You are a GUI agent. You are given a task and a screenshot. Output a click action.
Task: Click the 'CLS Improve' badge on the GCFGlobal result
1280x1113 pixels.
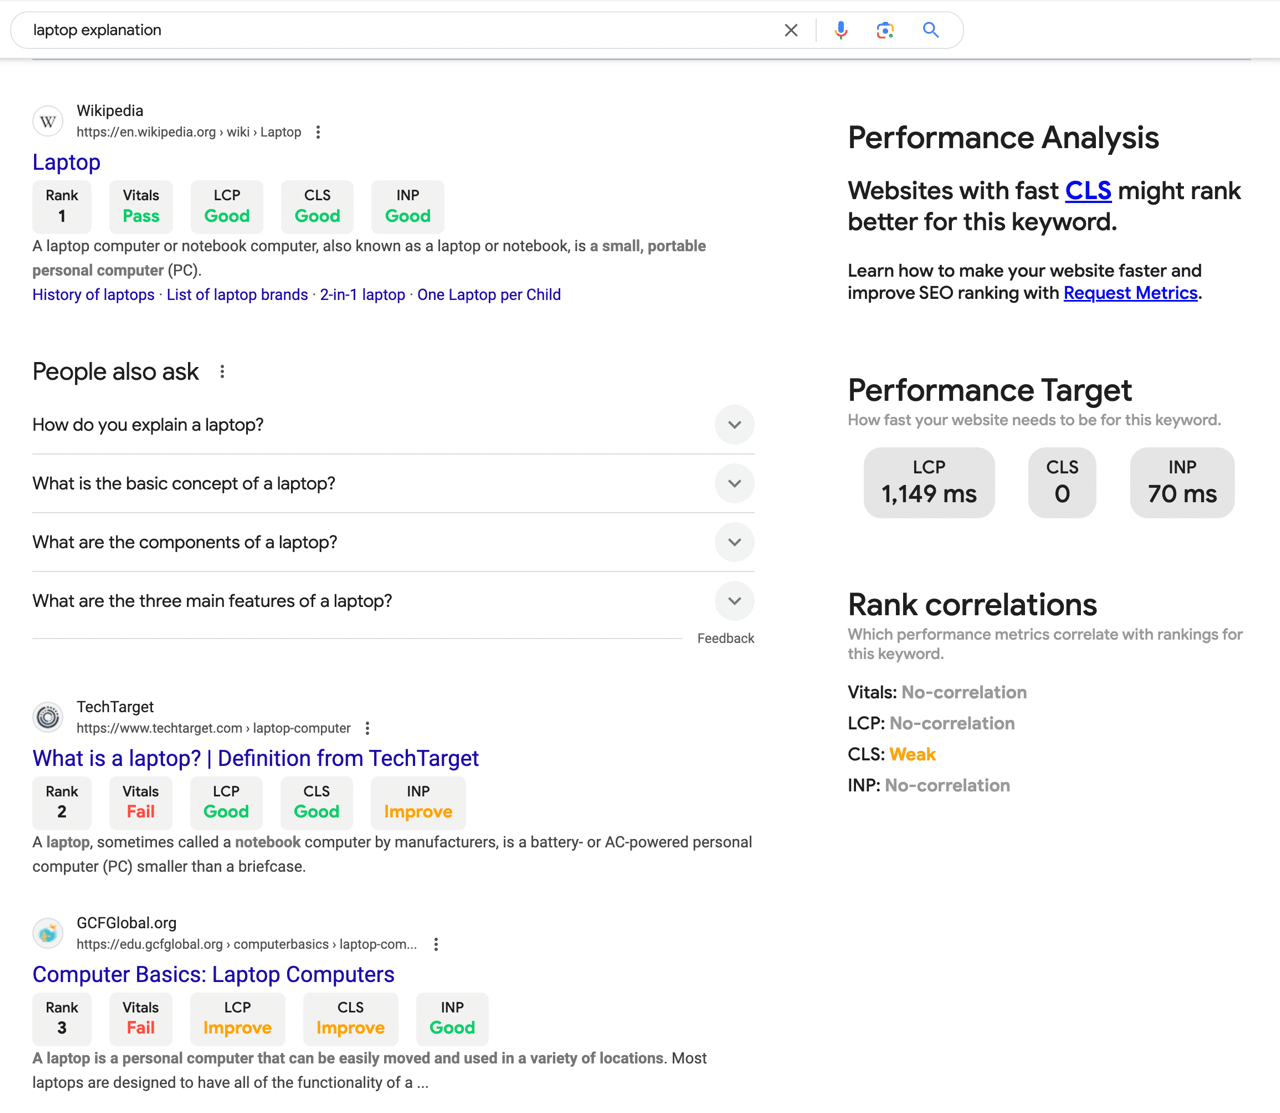tap(351, 1018)
